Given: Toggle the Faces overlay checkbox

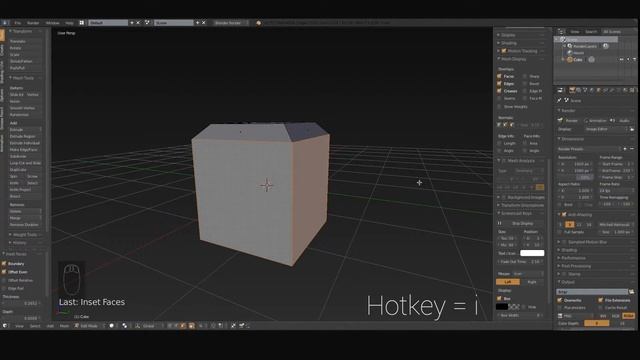Looking at the screenshot, I should tap(499, 76).
